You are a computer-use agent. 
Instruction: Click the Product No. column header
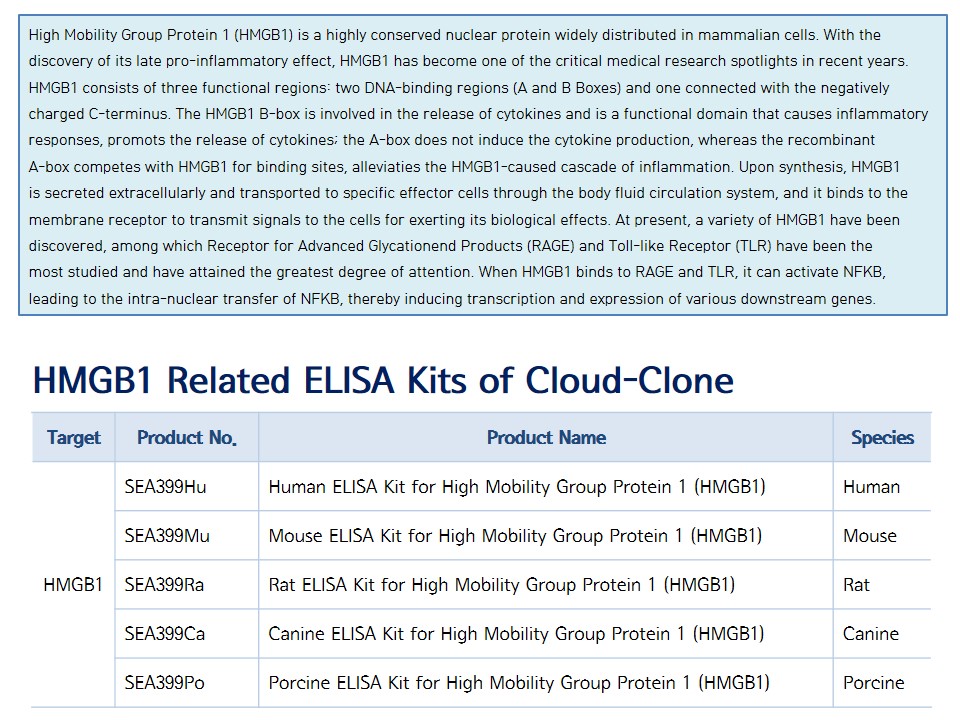point(186,437)
